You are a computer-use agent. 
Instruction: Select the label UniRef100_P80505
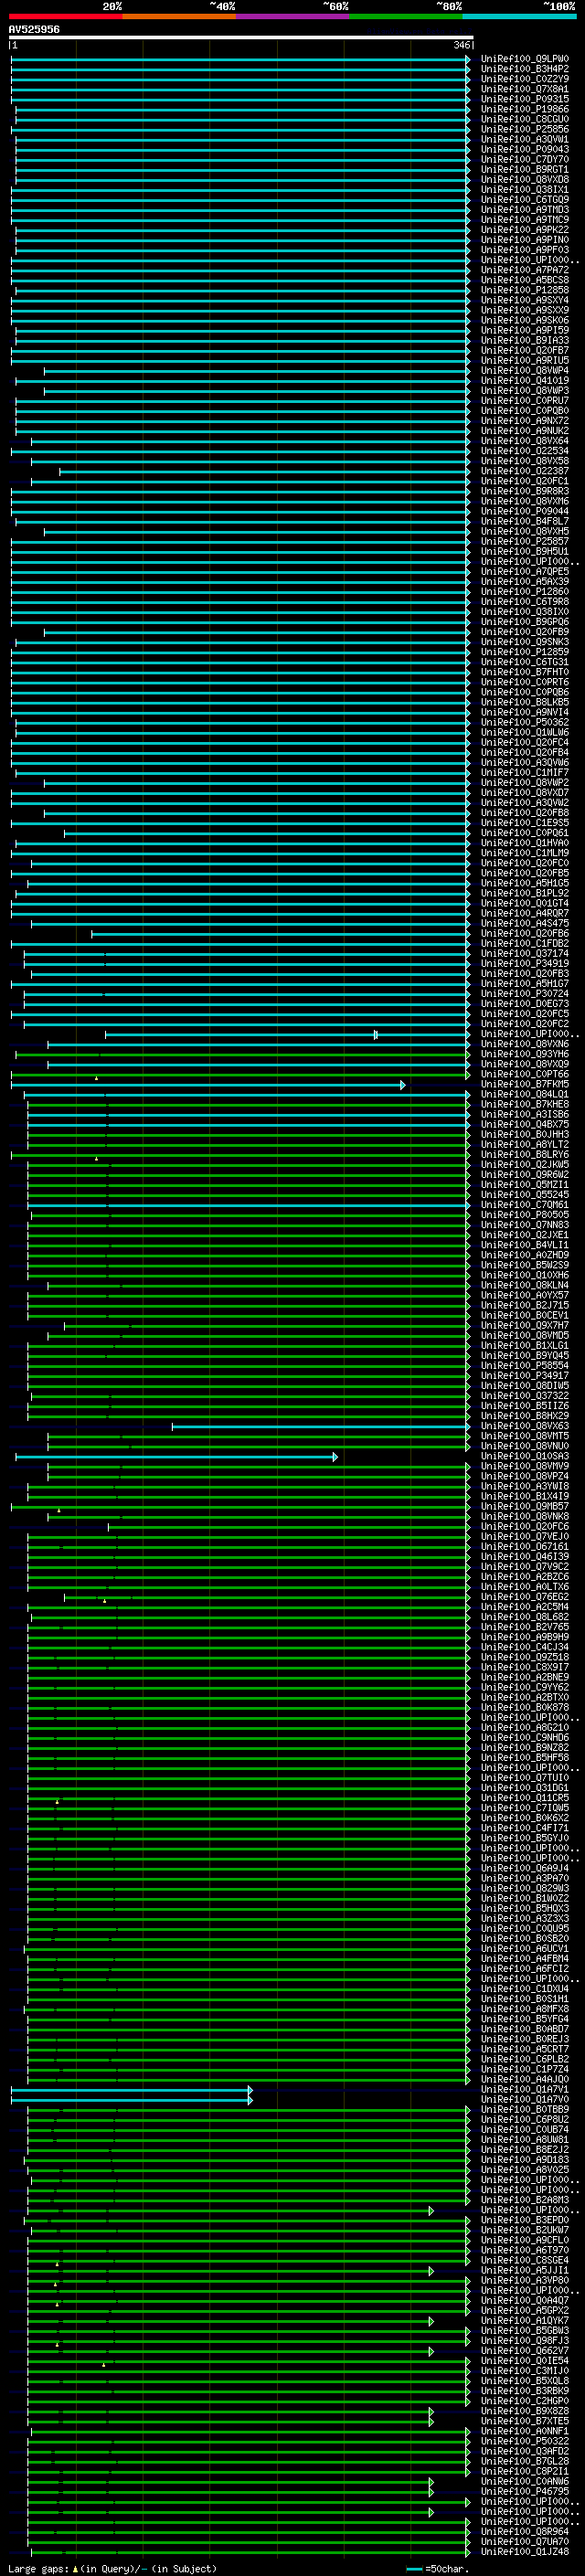tap(525, 1215)
